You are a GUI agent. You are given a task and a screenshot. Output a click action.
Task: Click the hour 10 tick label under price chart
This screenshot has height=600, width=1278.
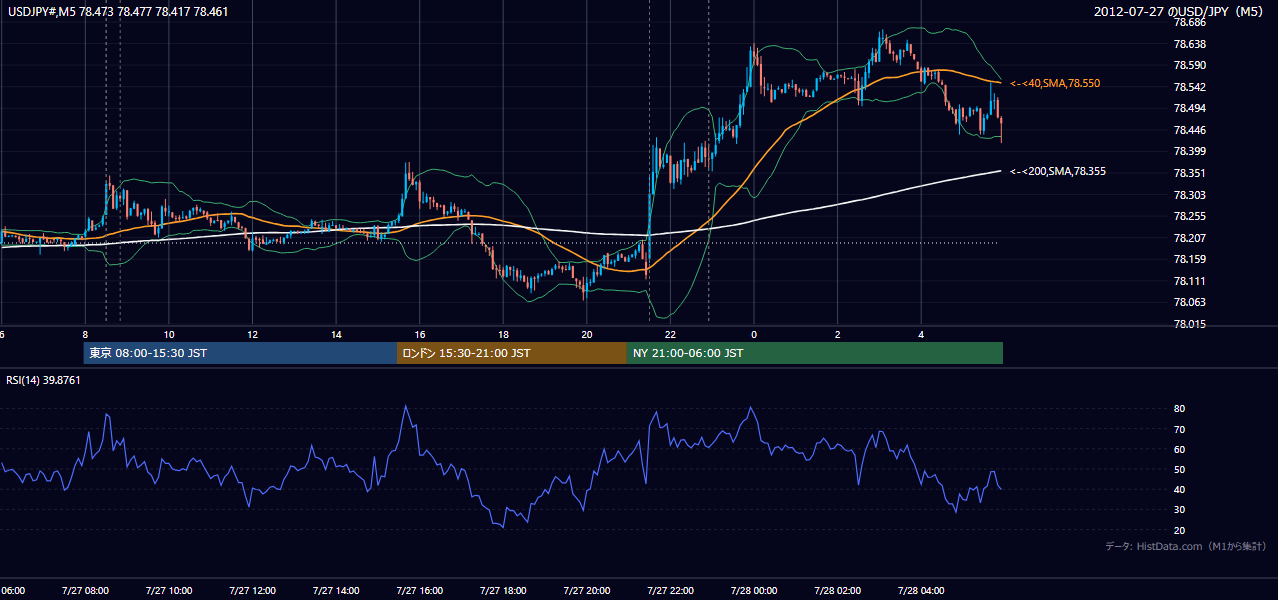point(169,334)
